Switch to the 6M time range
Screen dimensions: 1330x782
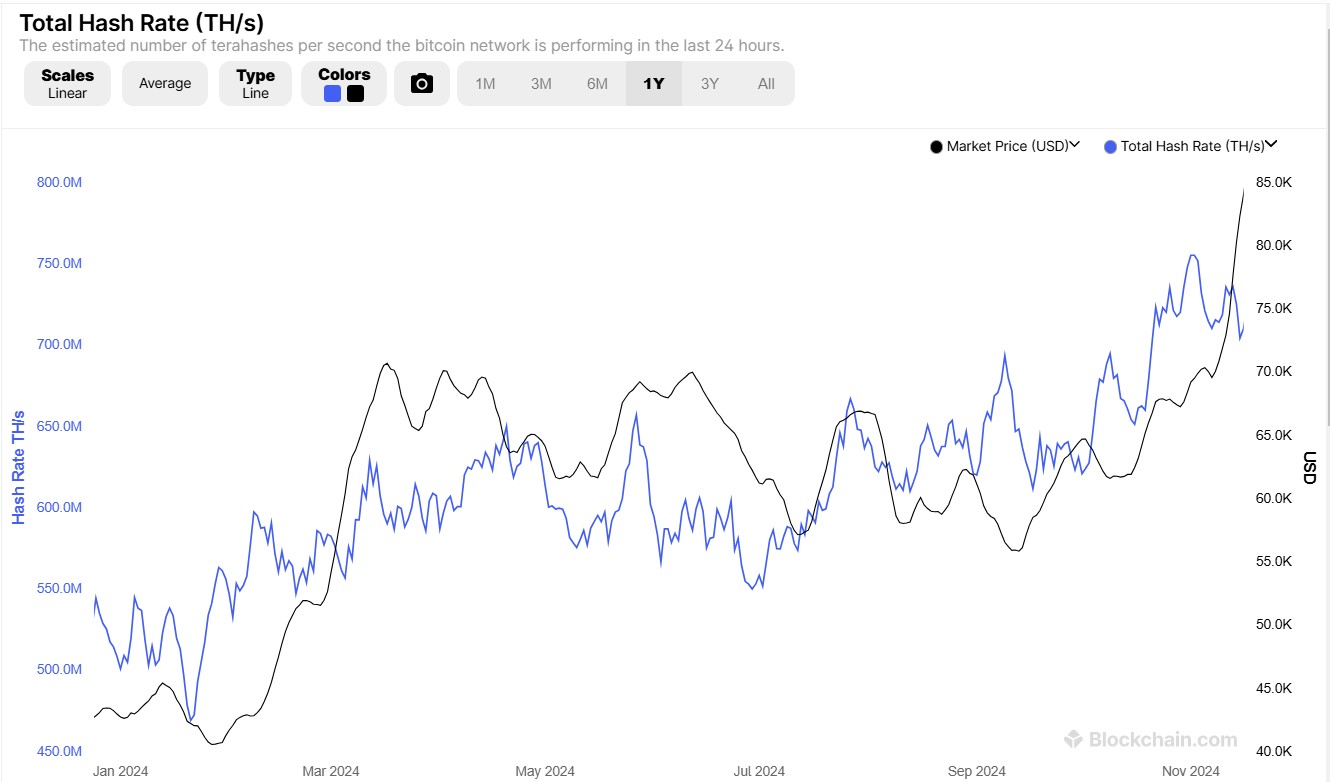pos(597,84)
